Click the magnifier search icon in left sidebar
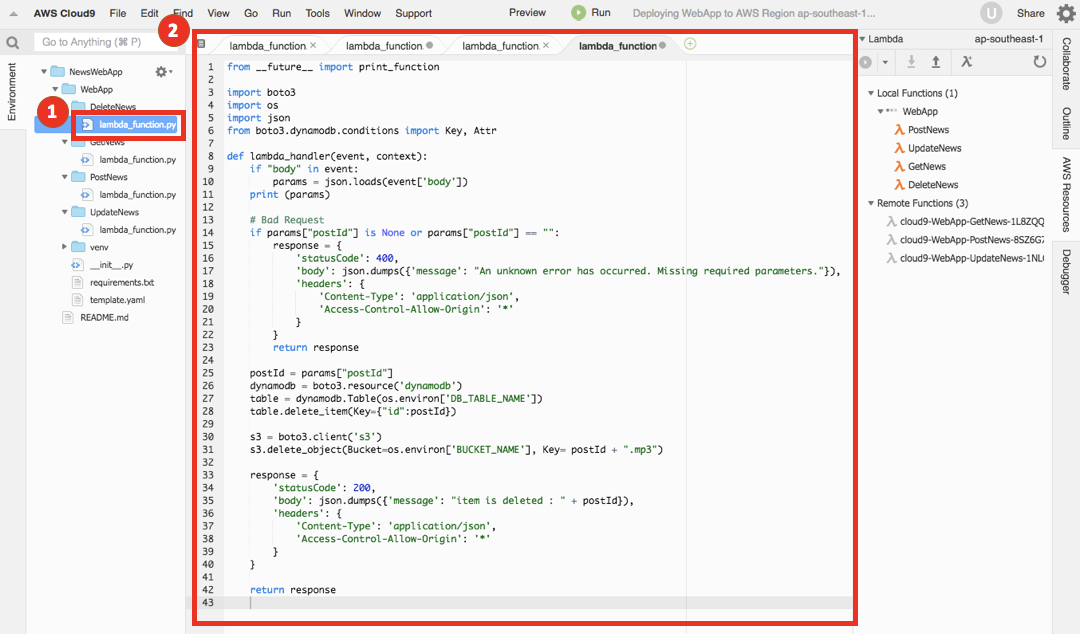Viewport: 1080px width, 634px height. pos(12,43)
